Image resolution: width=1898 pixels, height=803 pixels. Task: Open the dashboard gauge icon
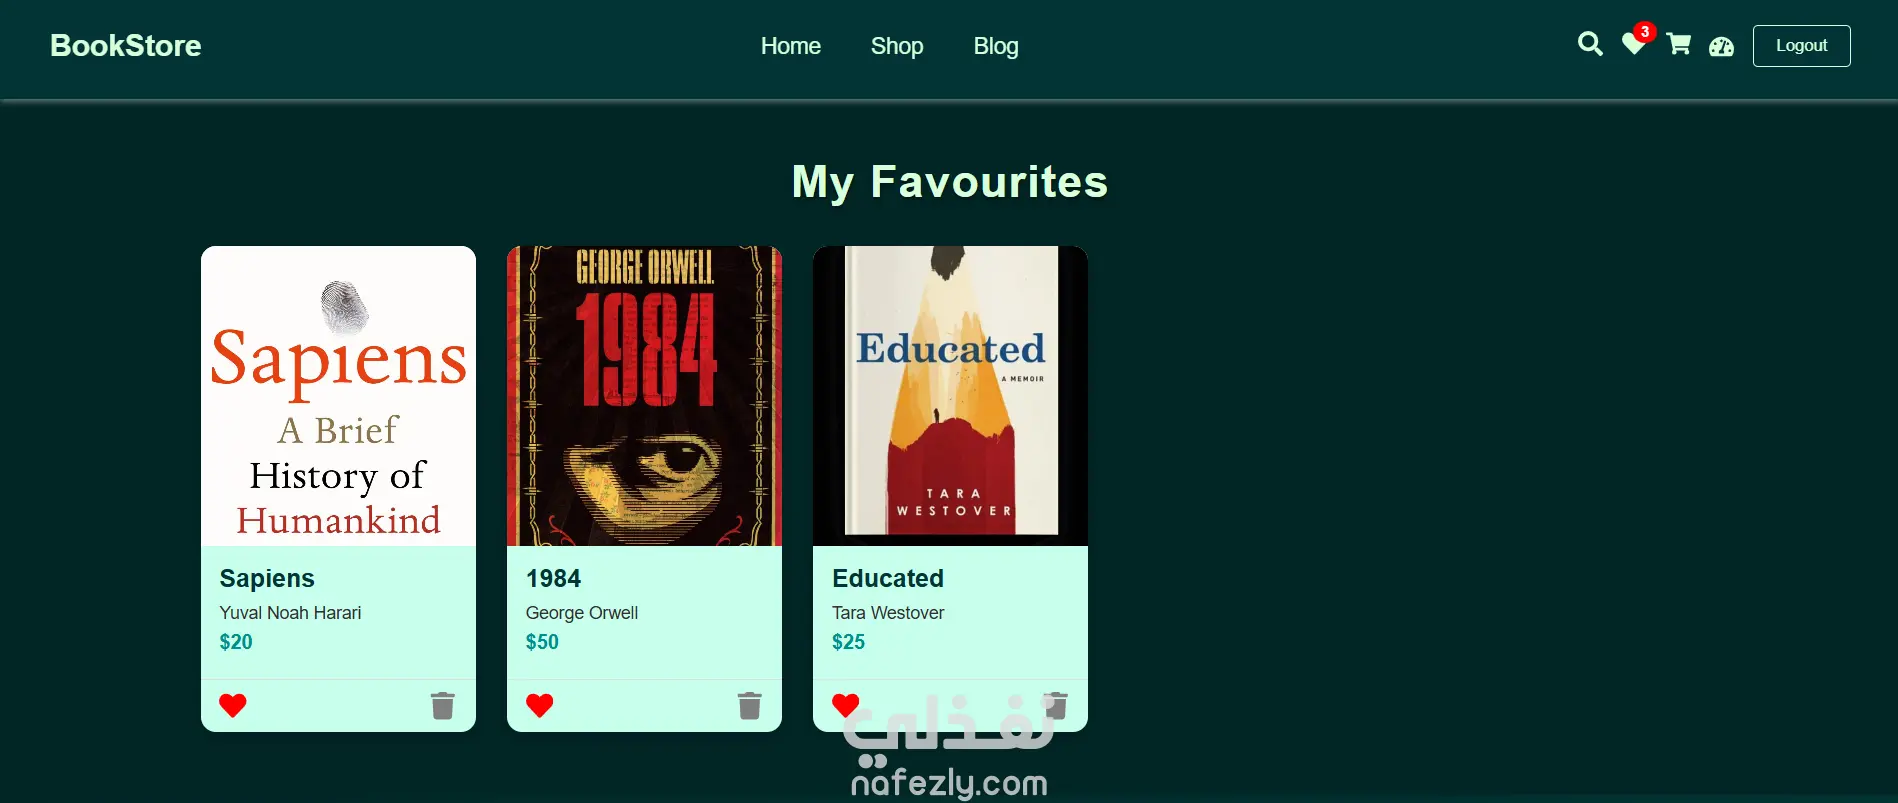[x=1721, y=46]
